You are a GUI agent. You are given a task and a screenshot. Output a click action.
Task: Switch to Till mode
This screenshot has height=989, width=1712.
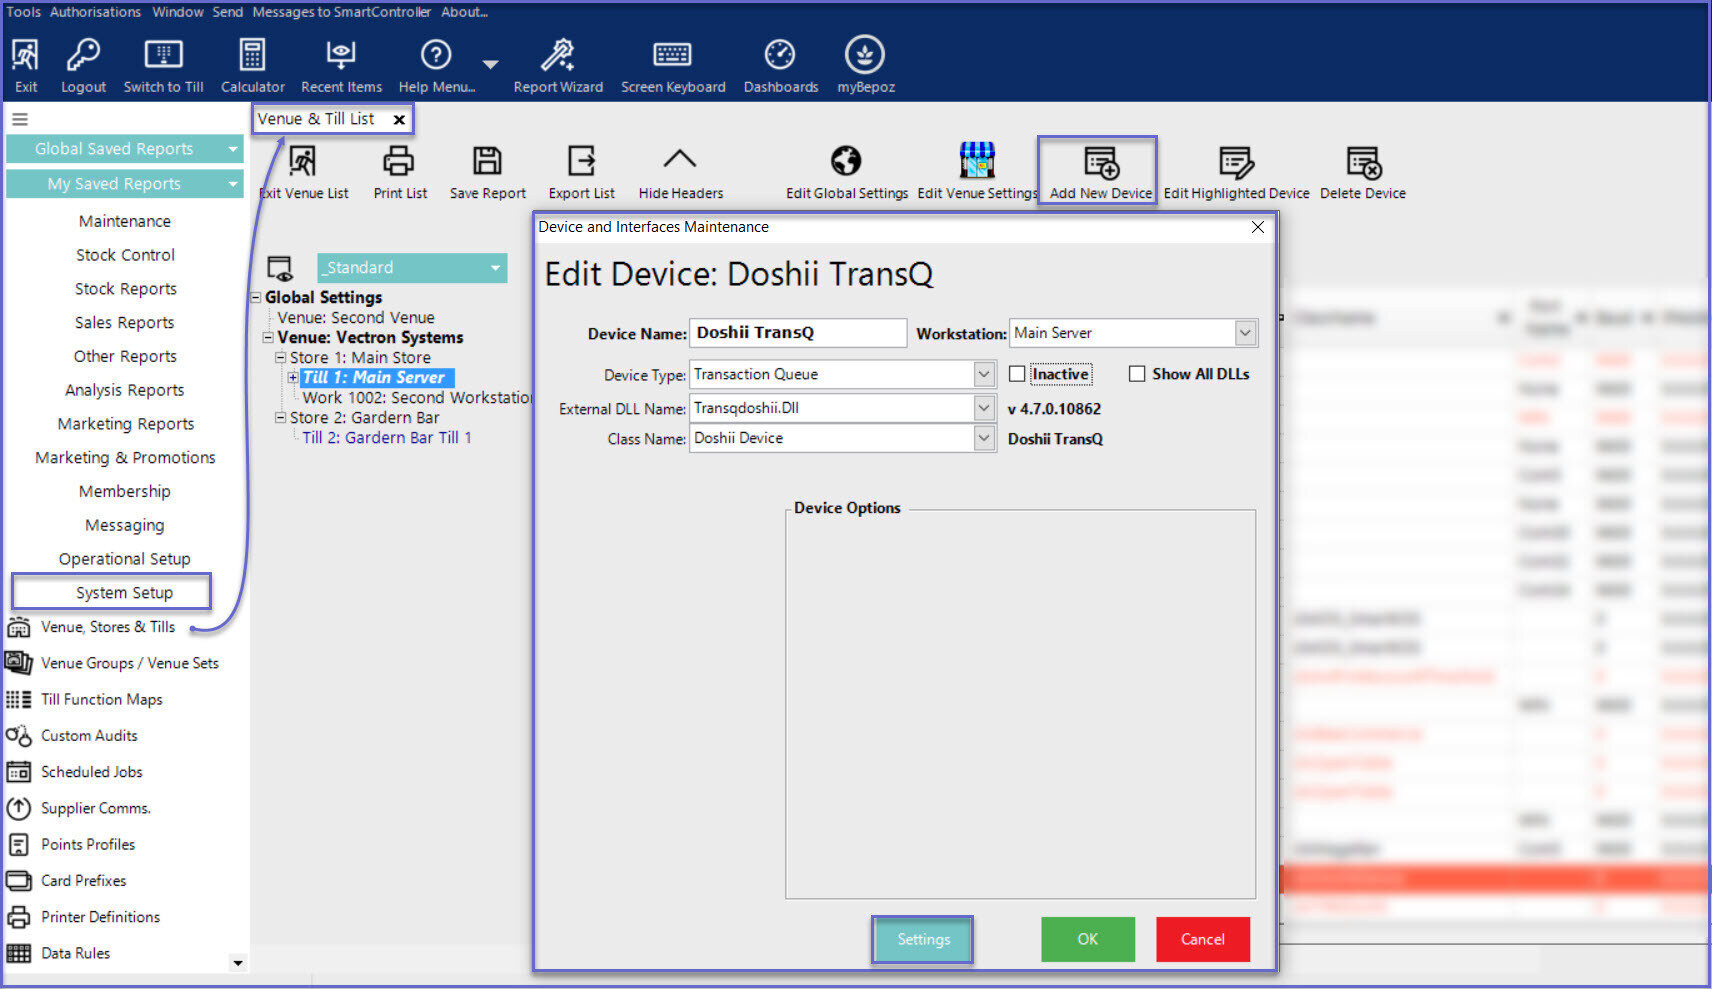(163, 65)
